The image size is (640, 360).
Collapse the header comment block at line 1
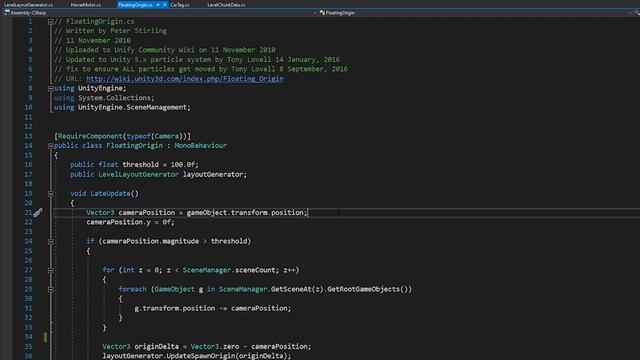51,22
